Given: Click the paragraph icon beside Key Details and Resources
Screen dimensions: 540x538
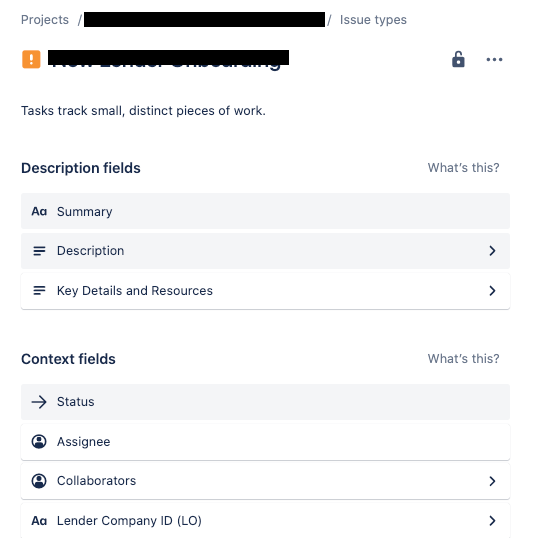Looking at the screenshot, I should [x=39, y=291].
